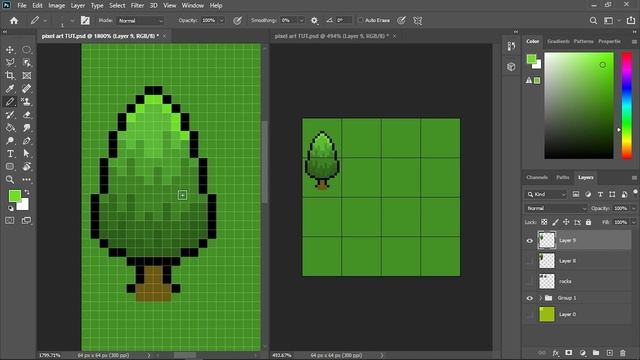Viewport: 640px width, 360px height.
Task: Select the Dodge tool
Action: point(10,141)
